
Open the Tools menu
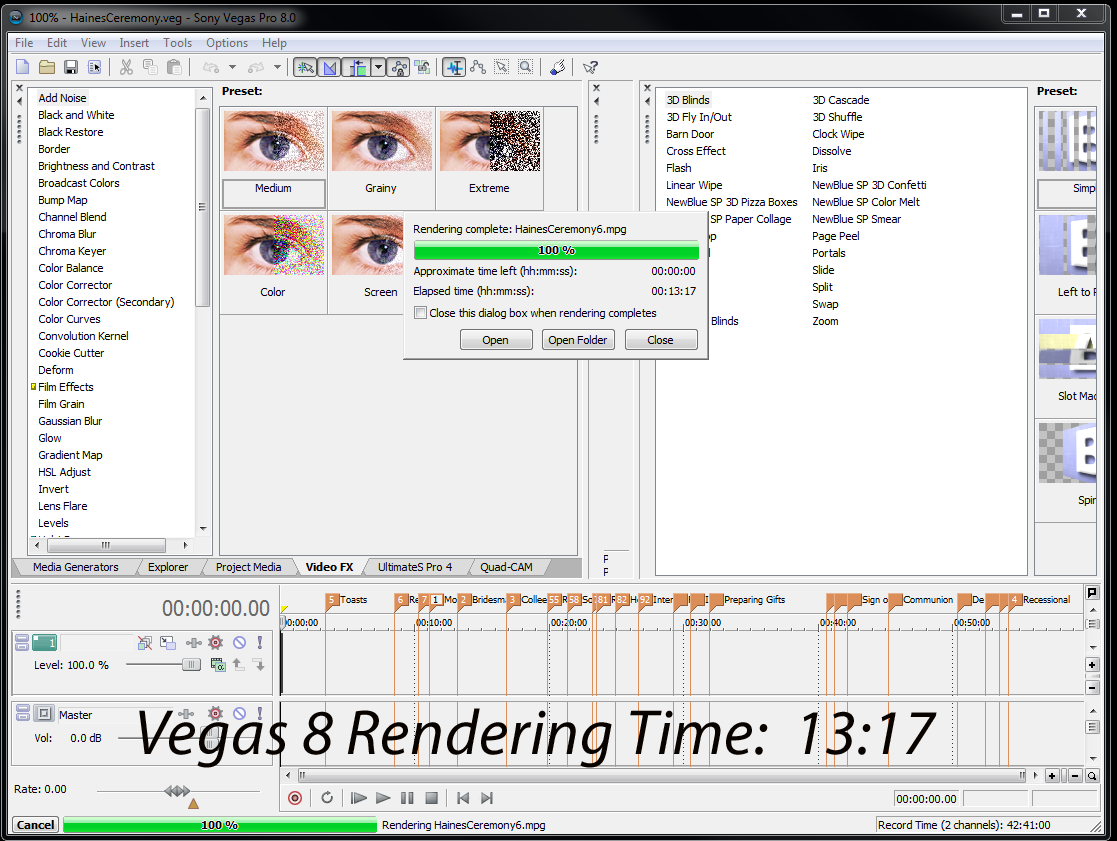click(x=177, y=43)
